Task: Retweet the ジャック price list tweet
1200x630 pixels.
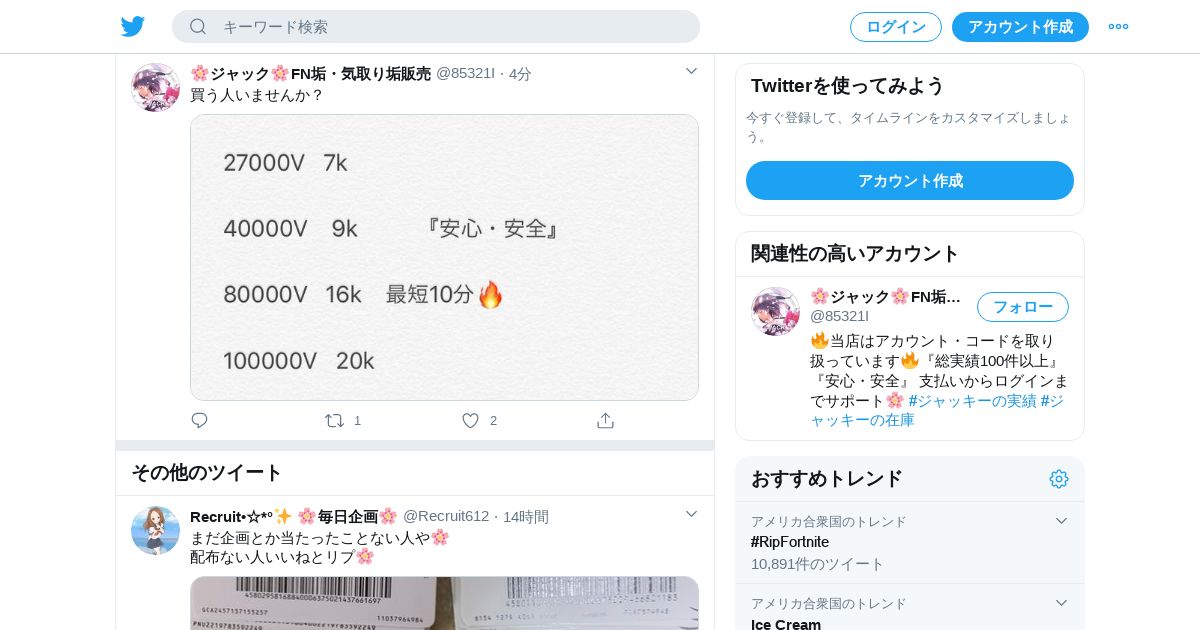Action: tap(334, 421)
